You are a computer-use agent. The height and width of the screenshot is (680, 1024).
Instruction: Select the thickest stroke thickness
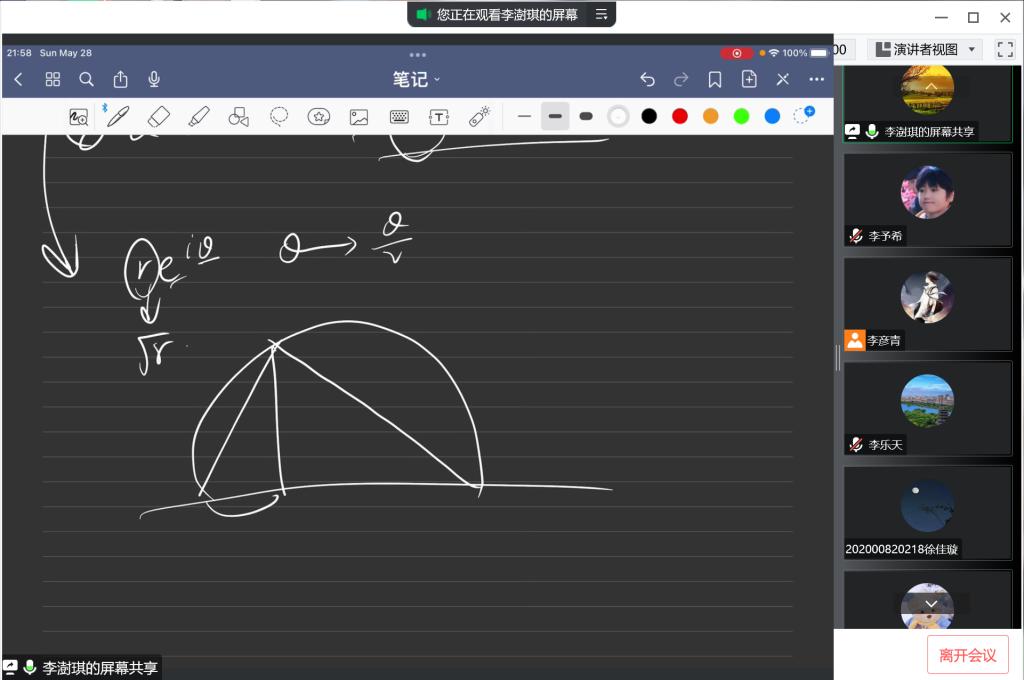point(586,116)
